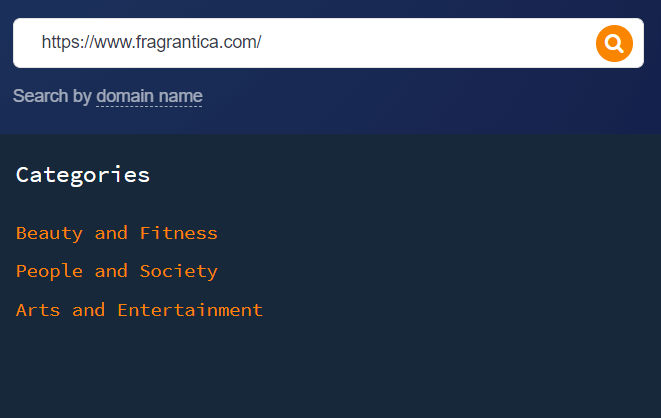
Task: Click empty space inside the white search box
Action: pos(422,43)
